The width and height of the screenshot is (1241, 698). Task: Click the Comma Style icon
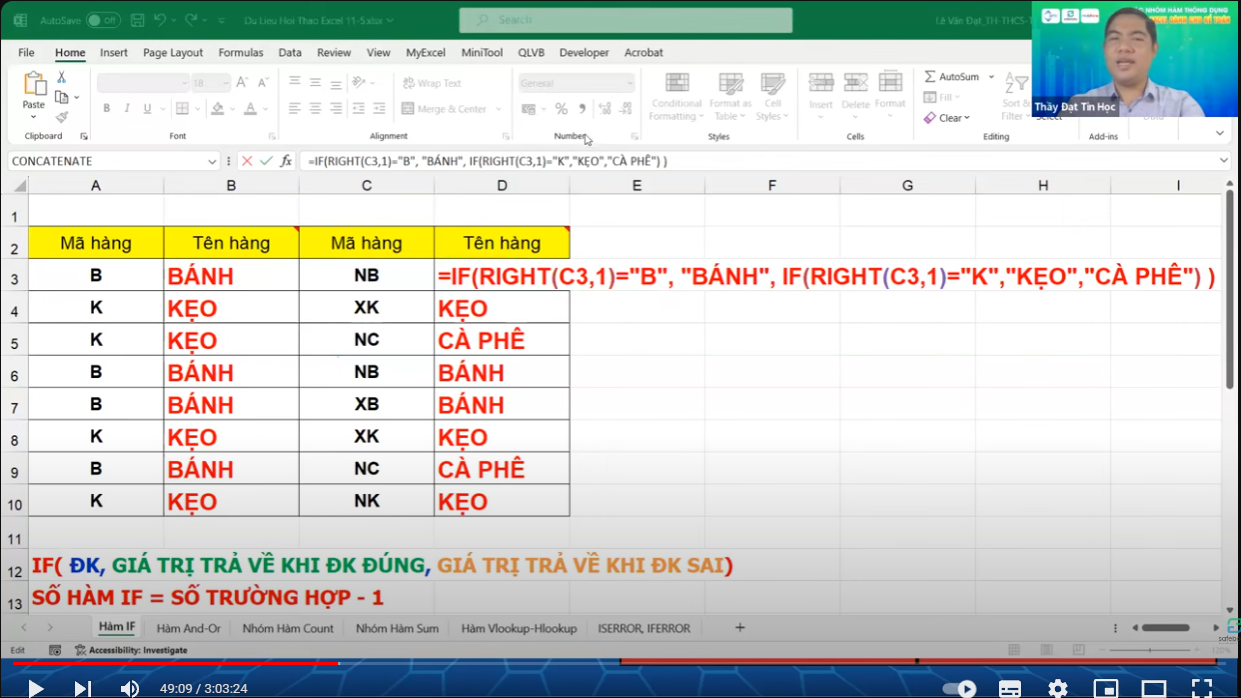click(582, 109)
